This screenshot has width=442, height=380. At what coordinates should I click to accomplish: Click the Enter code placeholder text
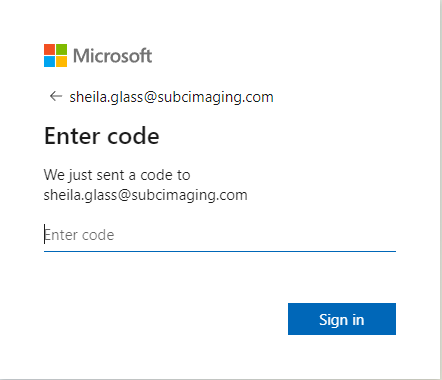[x=79, y=235]
